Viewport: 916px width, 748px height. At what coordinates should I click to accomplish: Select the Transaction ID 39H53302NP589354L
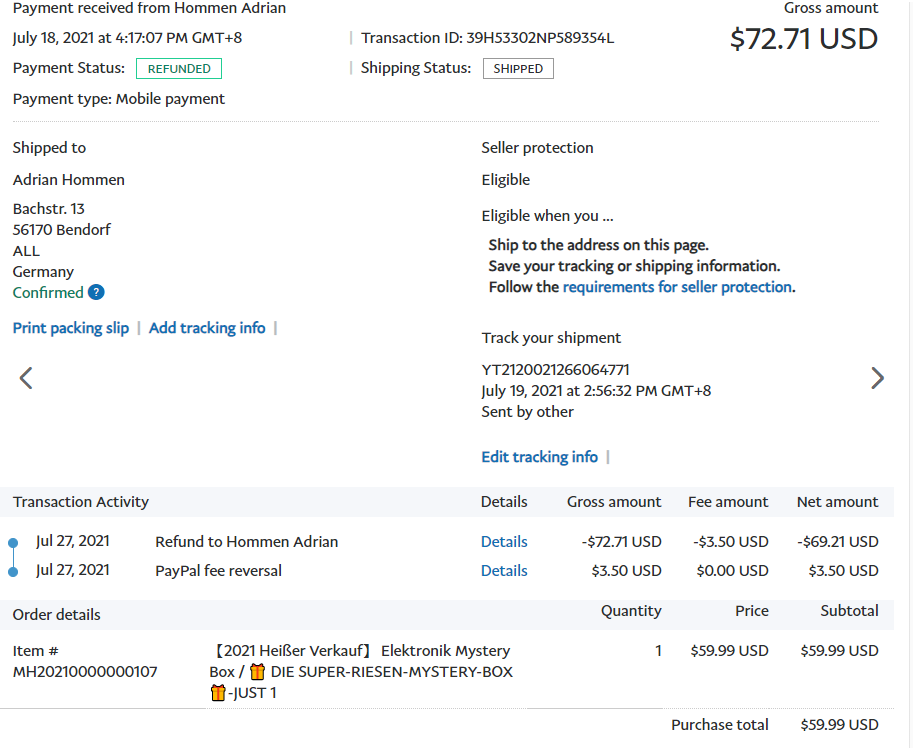click(x=540, y=38)
